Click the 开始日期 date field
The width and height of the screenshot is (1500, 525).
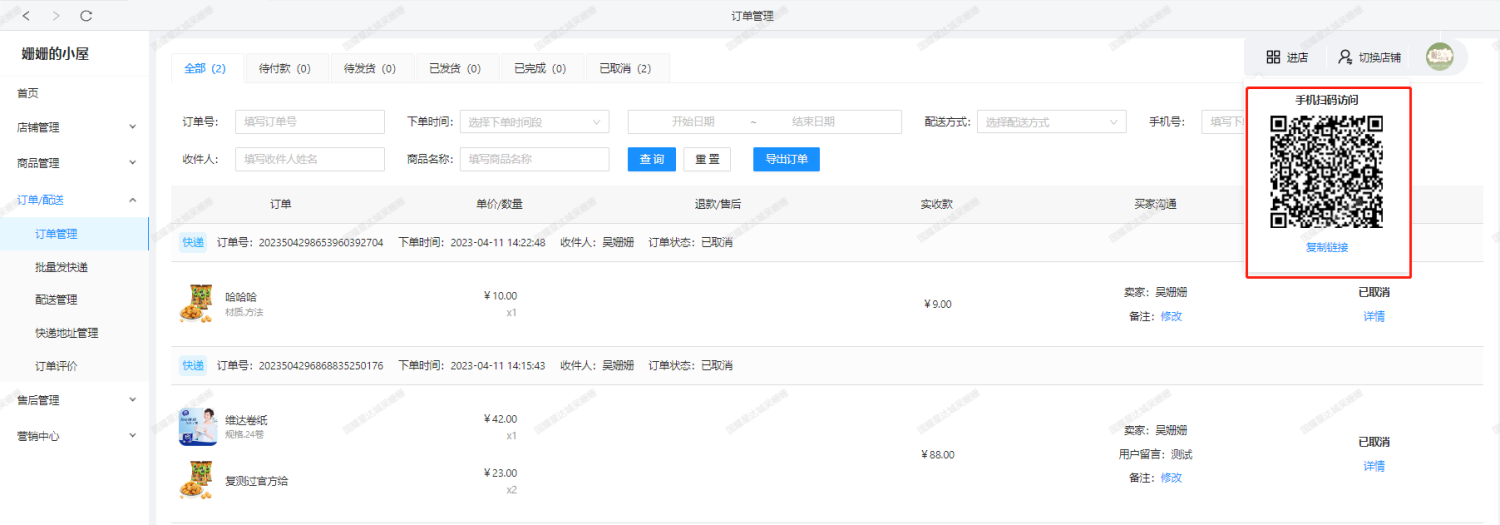[693, 122]
